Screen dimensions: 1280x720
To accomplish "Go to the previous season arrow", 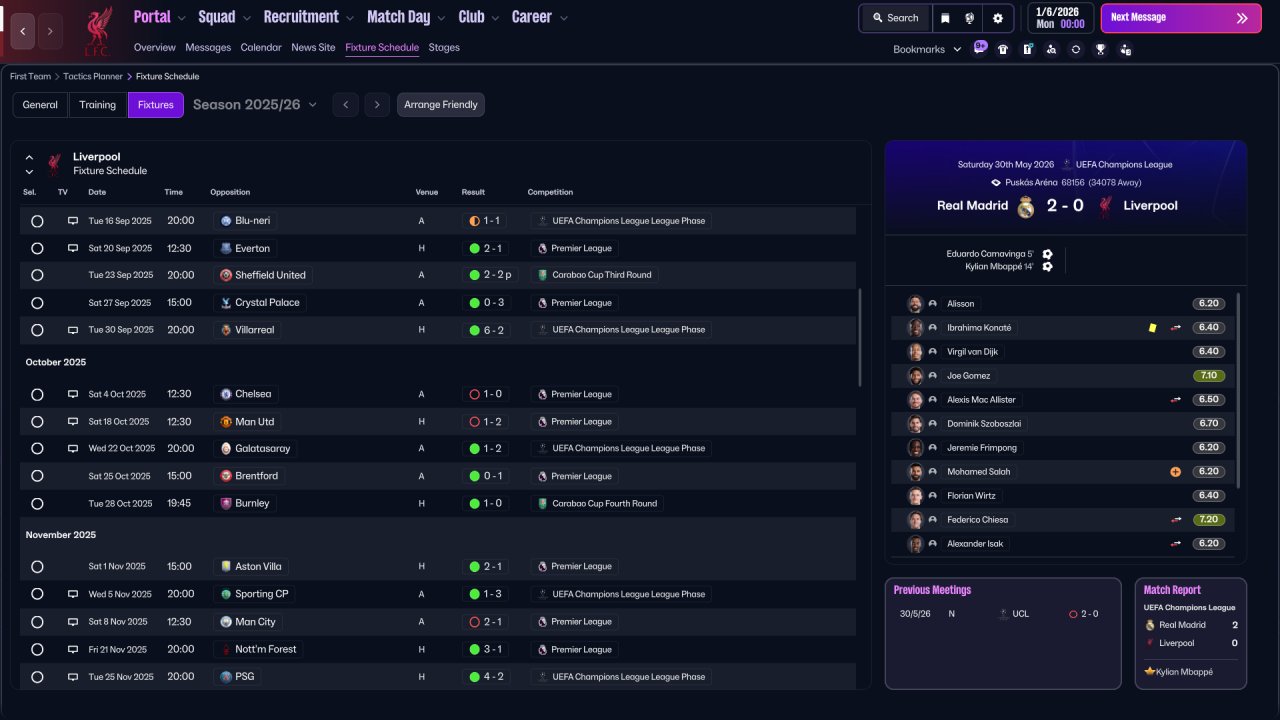I will [346, 105].
